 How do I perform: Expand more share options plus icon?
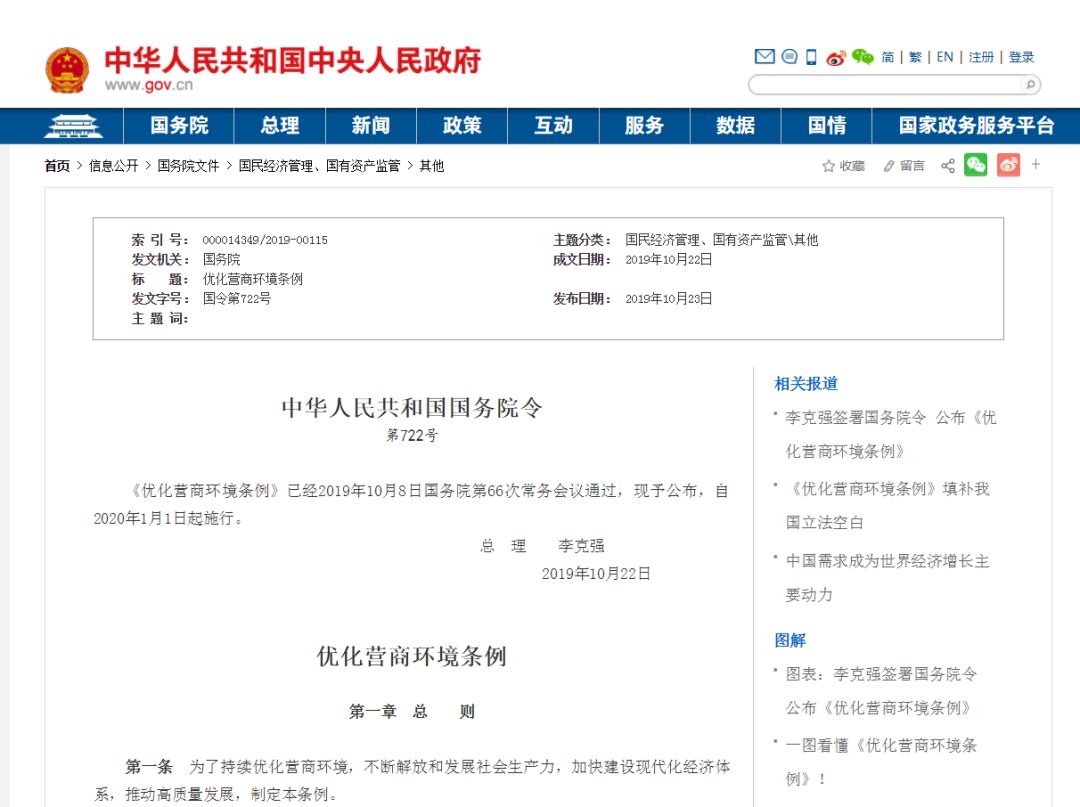point(1036,164)
